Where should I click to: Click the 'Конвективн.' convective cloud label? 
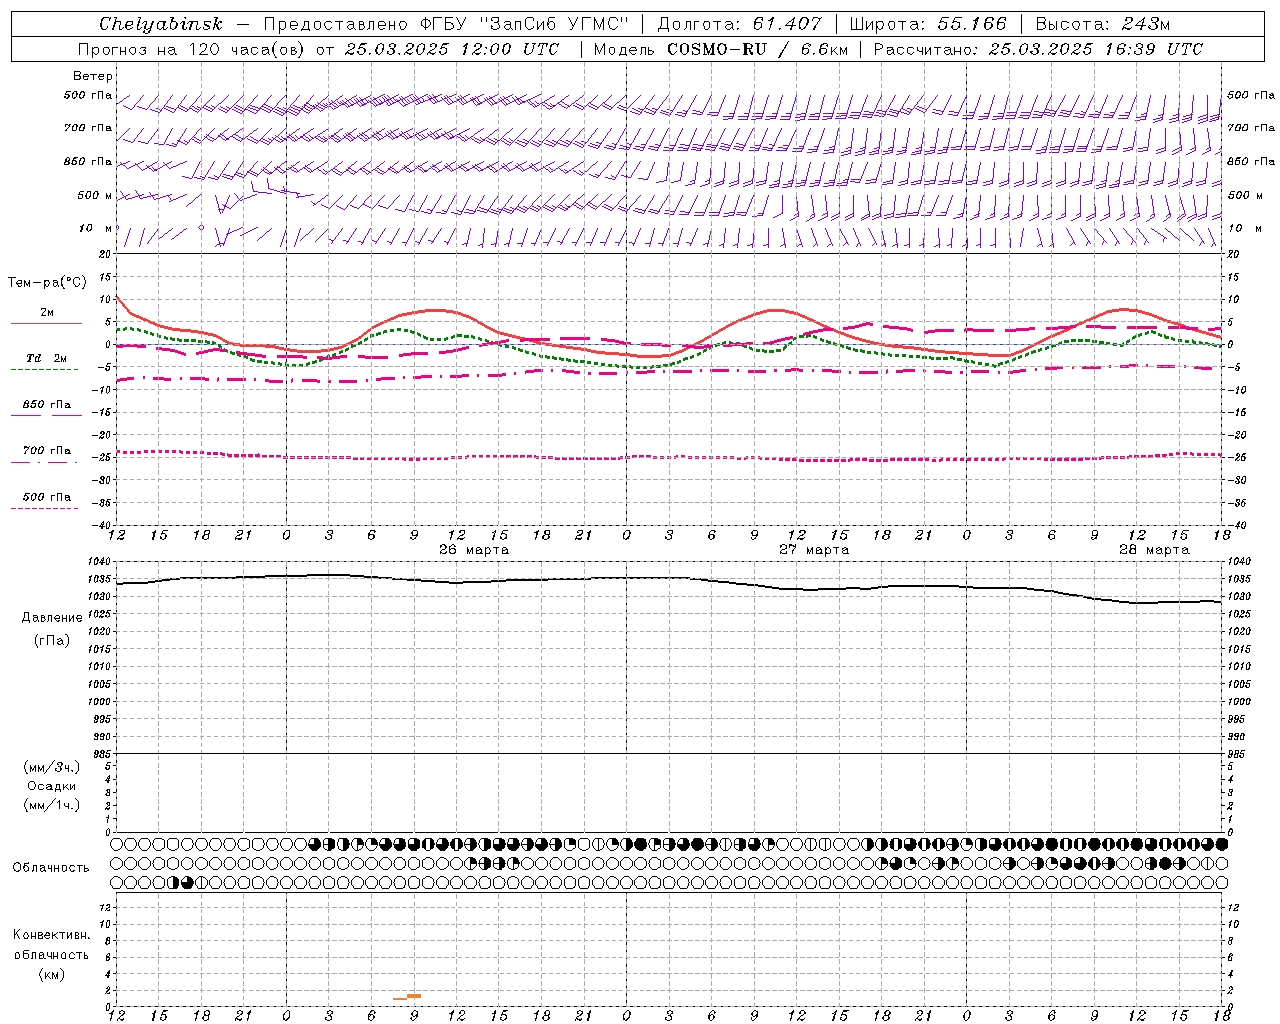(52, 935)
